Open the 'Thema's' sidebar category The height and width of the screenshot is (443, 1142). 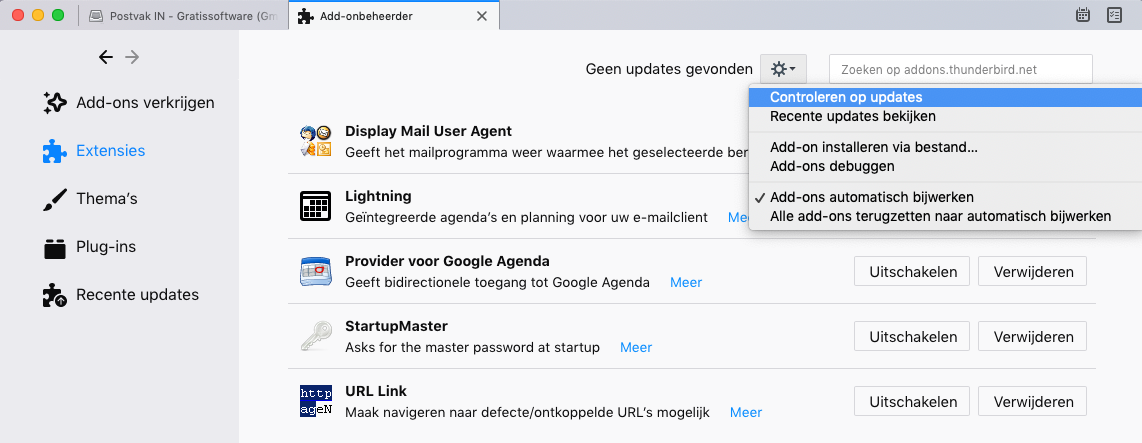point(106,199)
